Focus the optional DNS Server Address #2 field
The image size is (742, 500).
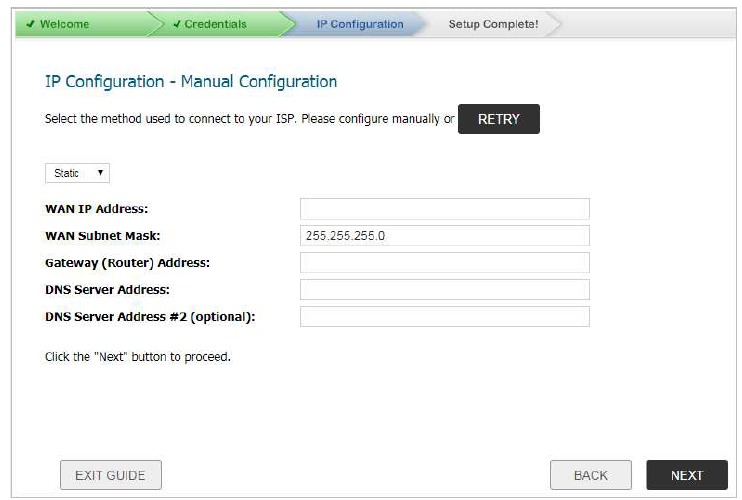tap(444, 317)
